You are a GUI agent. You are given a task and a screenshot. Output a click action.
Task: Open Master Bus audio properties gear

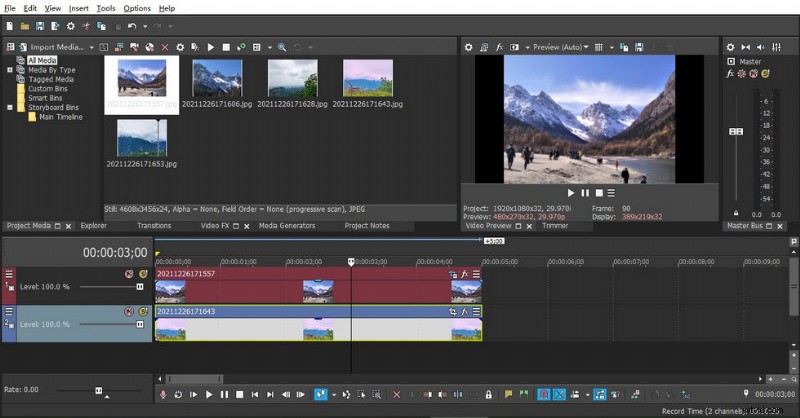coord(730,47)
